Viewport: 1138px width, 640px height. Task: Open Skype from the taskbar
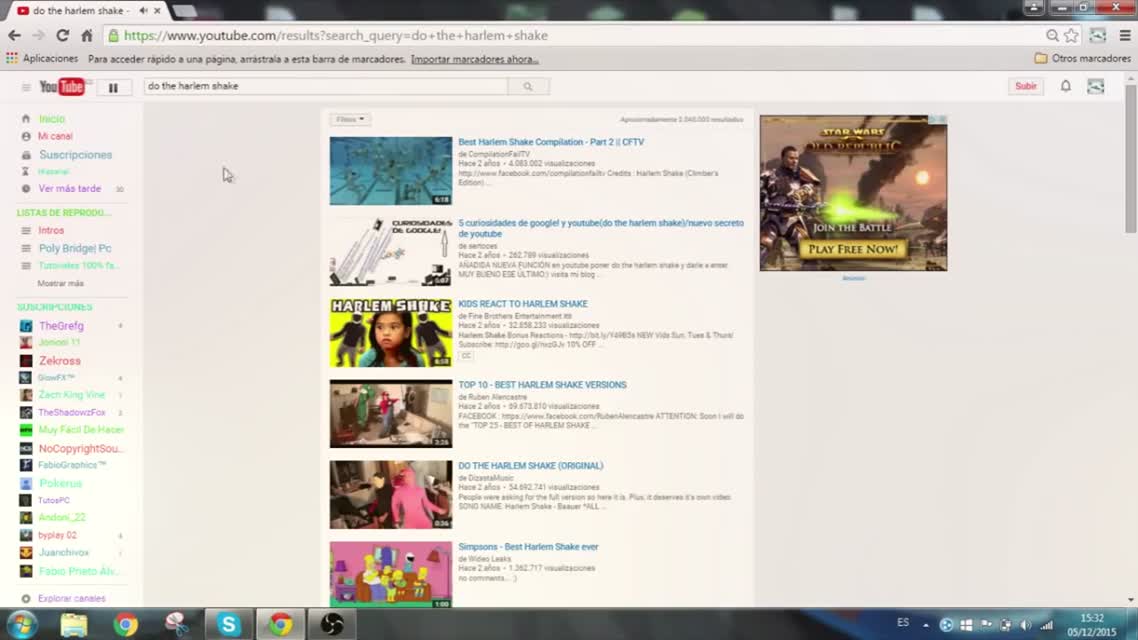point(229,624)
